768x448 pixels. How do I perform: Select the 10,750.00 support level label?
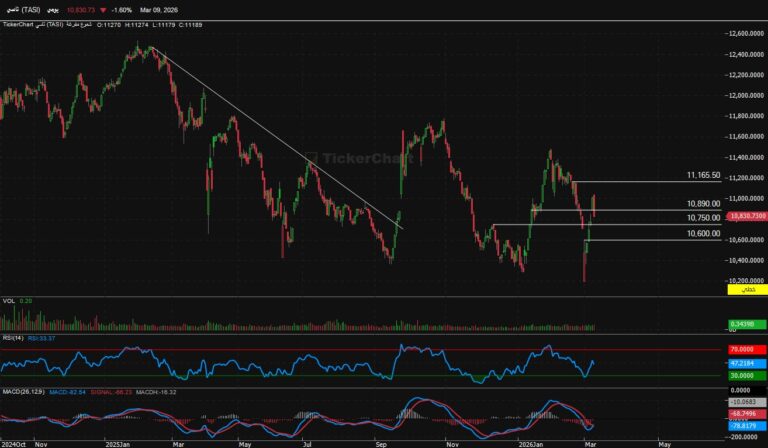703,217
